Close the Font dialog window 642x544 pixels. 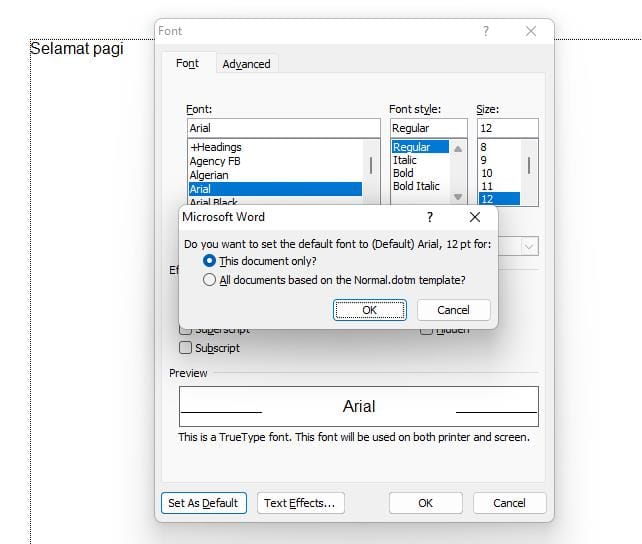531,31
